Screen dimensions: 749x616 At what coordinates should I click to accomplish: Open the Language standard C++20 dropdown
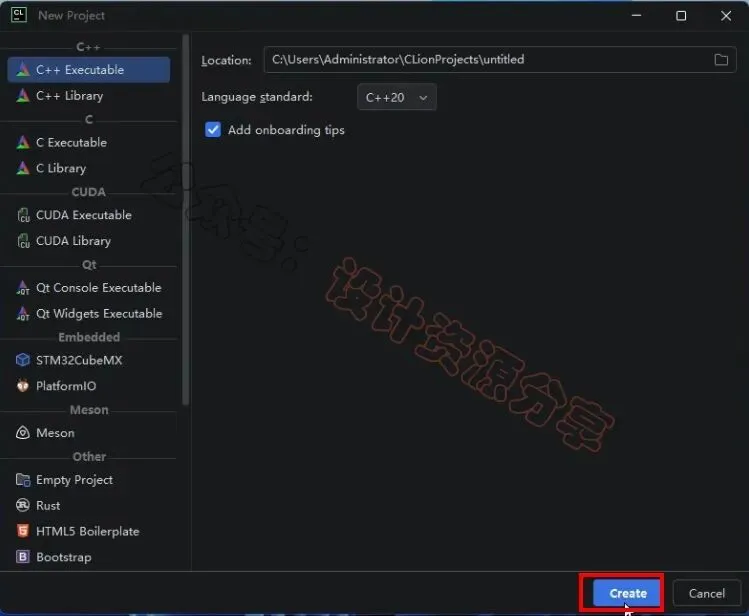[396, 97]
